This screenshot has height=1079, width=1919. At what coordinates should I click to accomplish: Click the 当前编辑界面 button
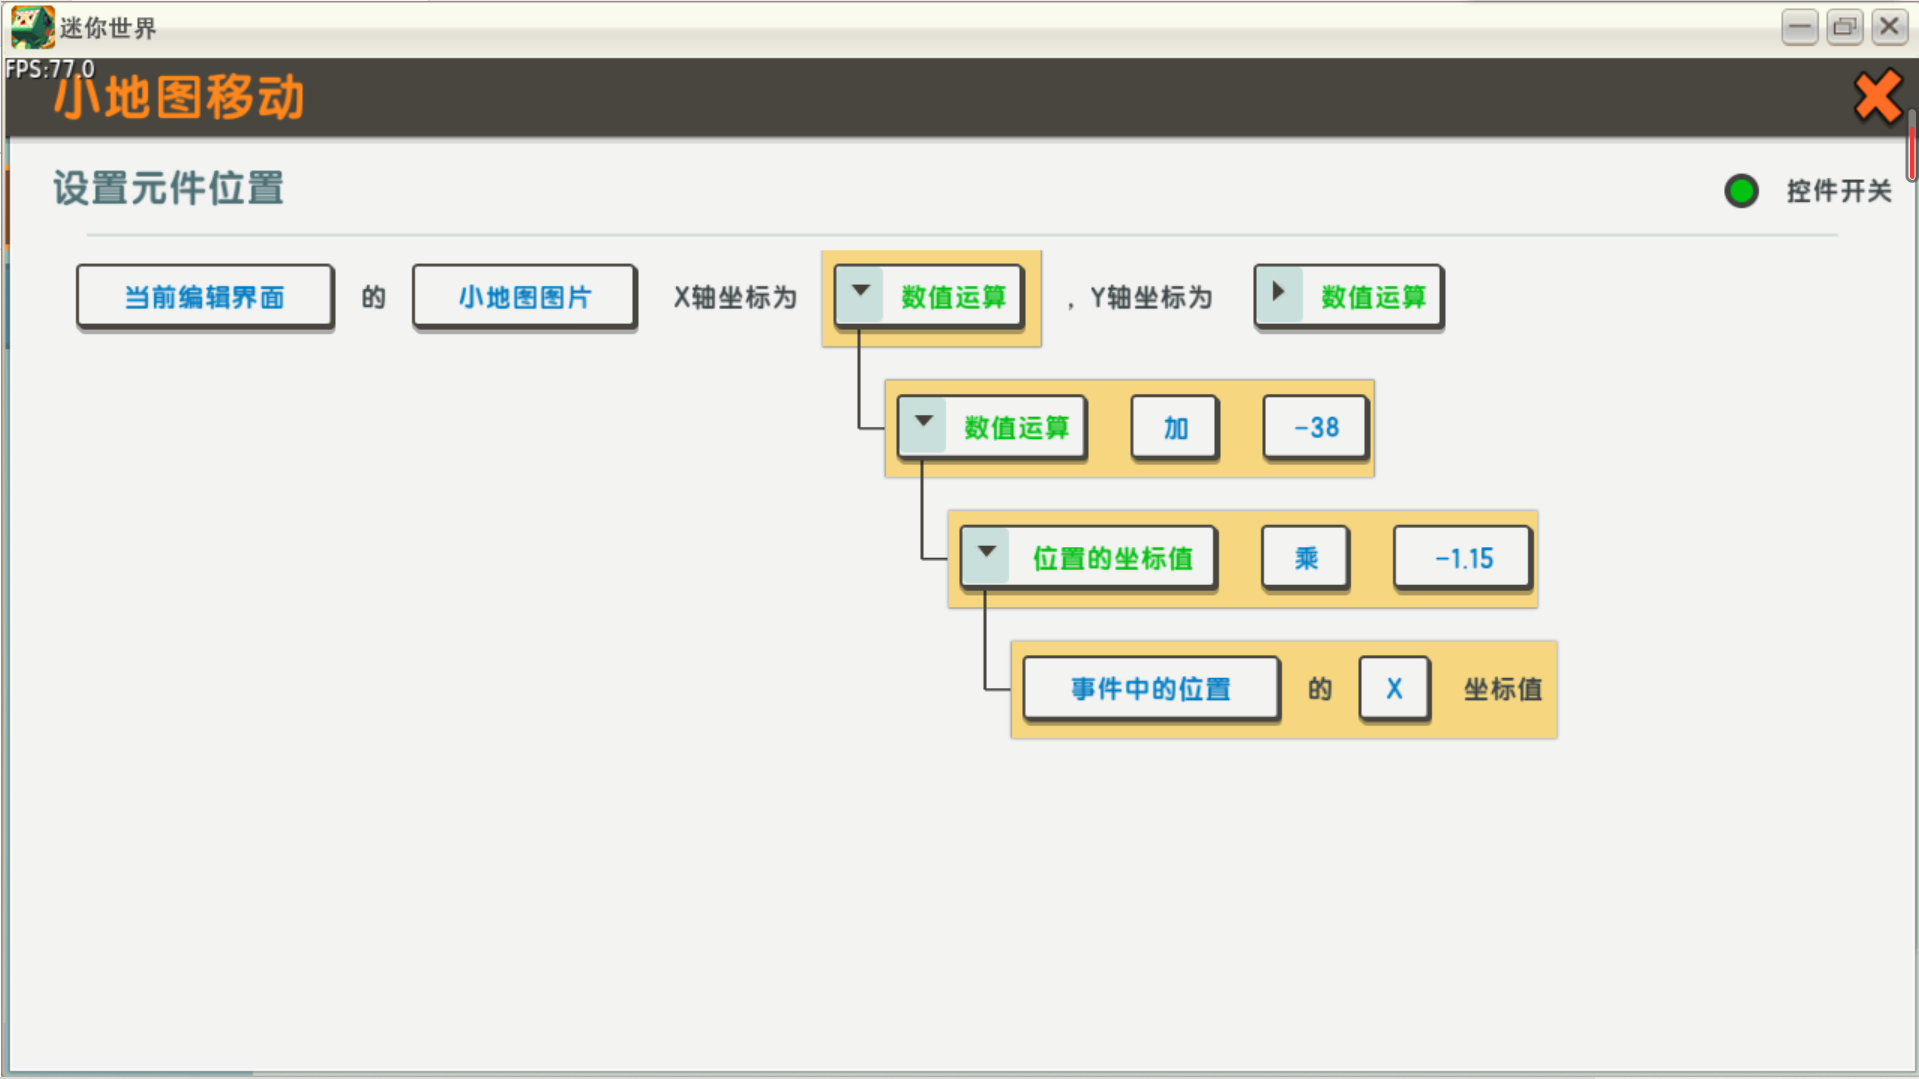coord(205,297)
